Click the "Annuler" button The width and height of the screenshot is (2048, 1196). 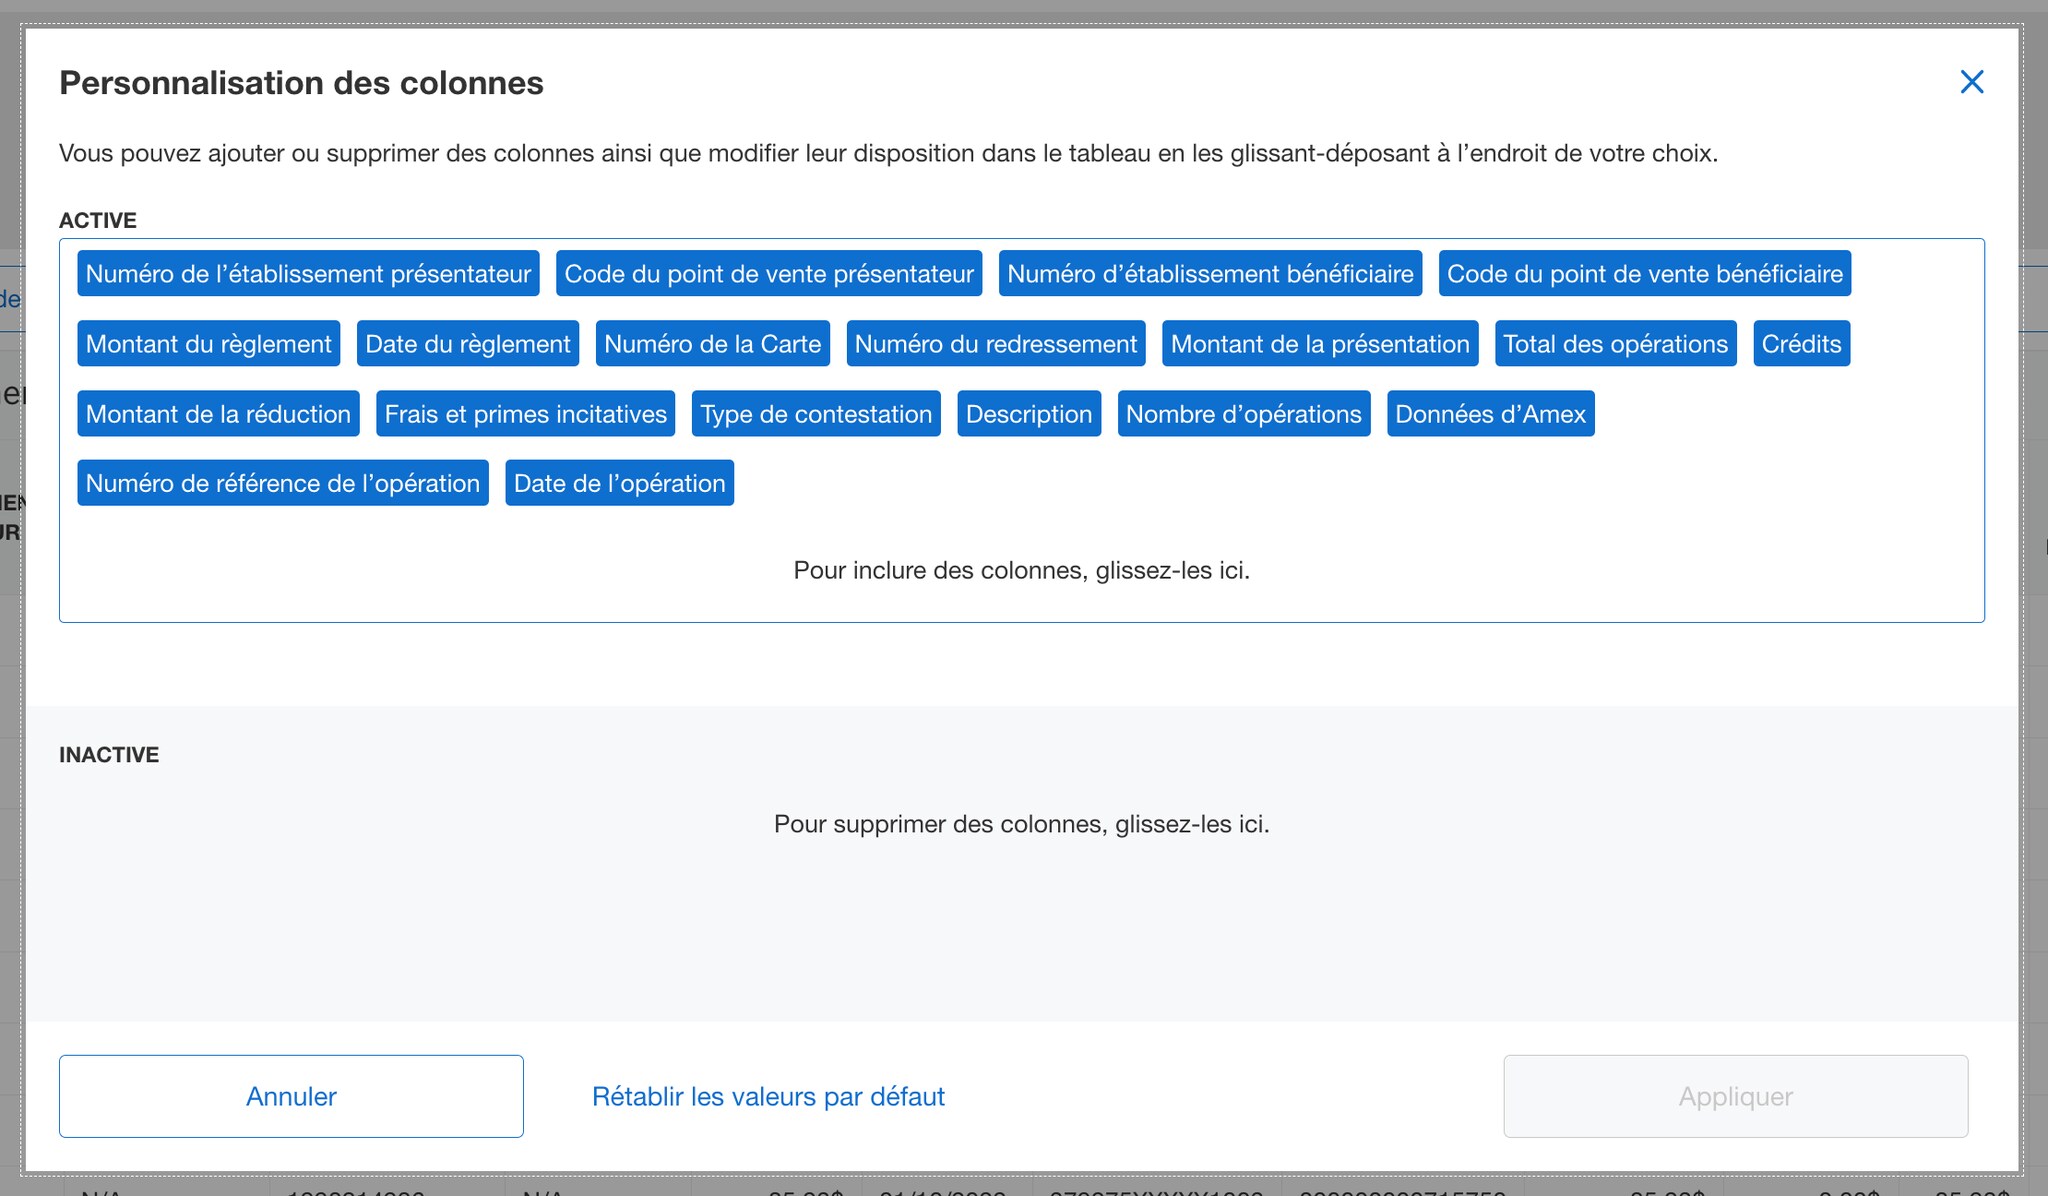[x=291, y=1096]
